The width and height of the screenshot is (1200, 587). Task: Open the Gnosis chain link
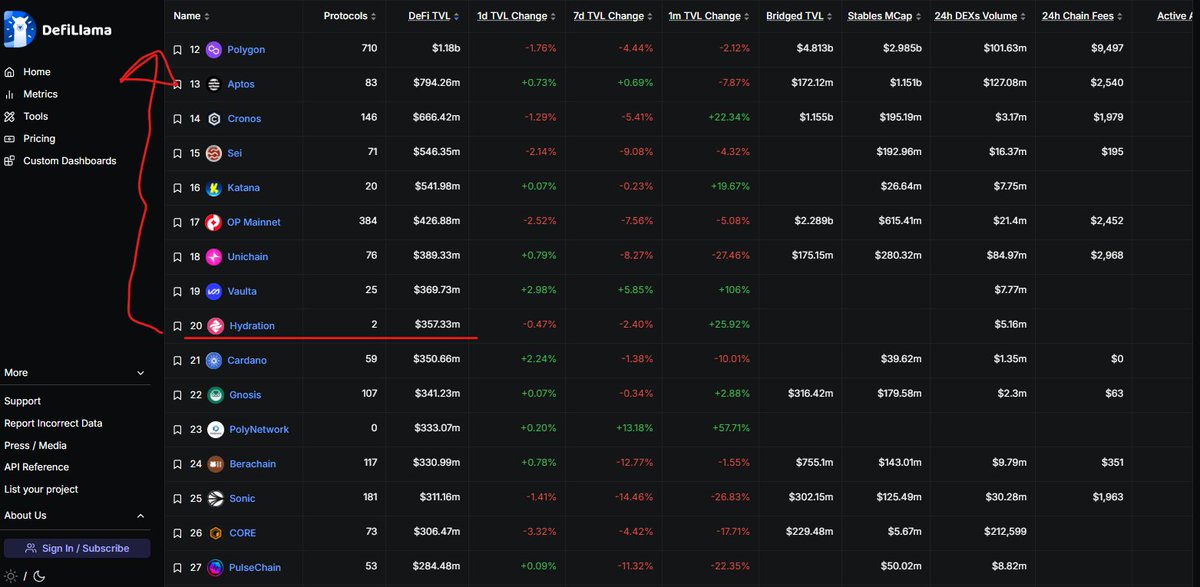245,395
